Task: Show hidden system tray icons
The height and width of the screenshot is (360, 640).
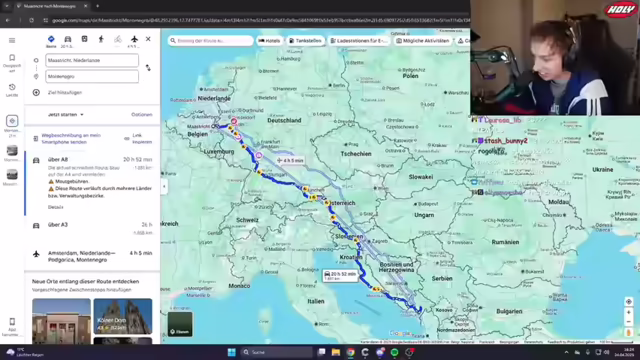Action: tap(566, 352)
